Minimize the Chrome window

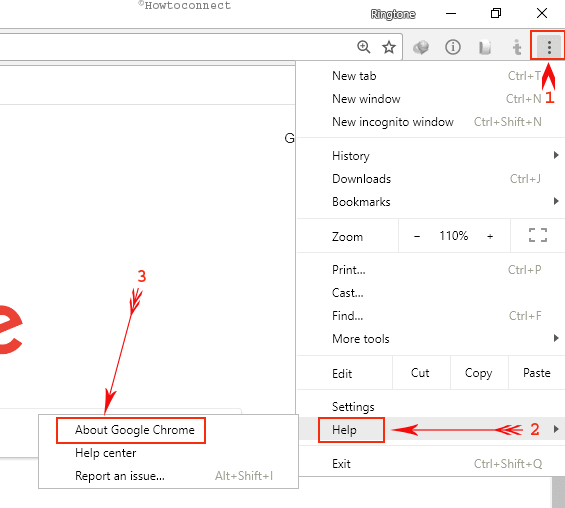[x=451, y=14]
